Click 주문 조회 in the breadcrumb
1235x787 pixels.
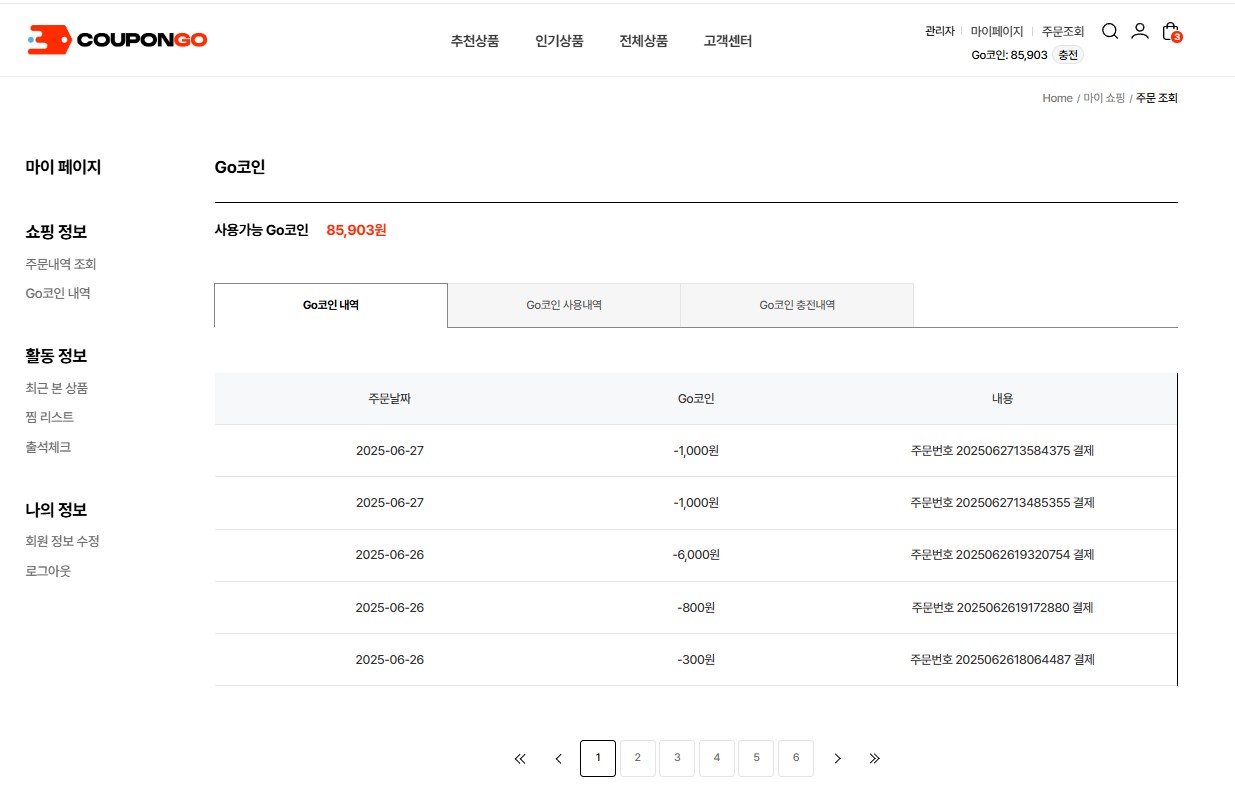pos(1157,98)
